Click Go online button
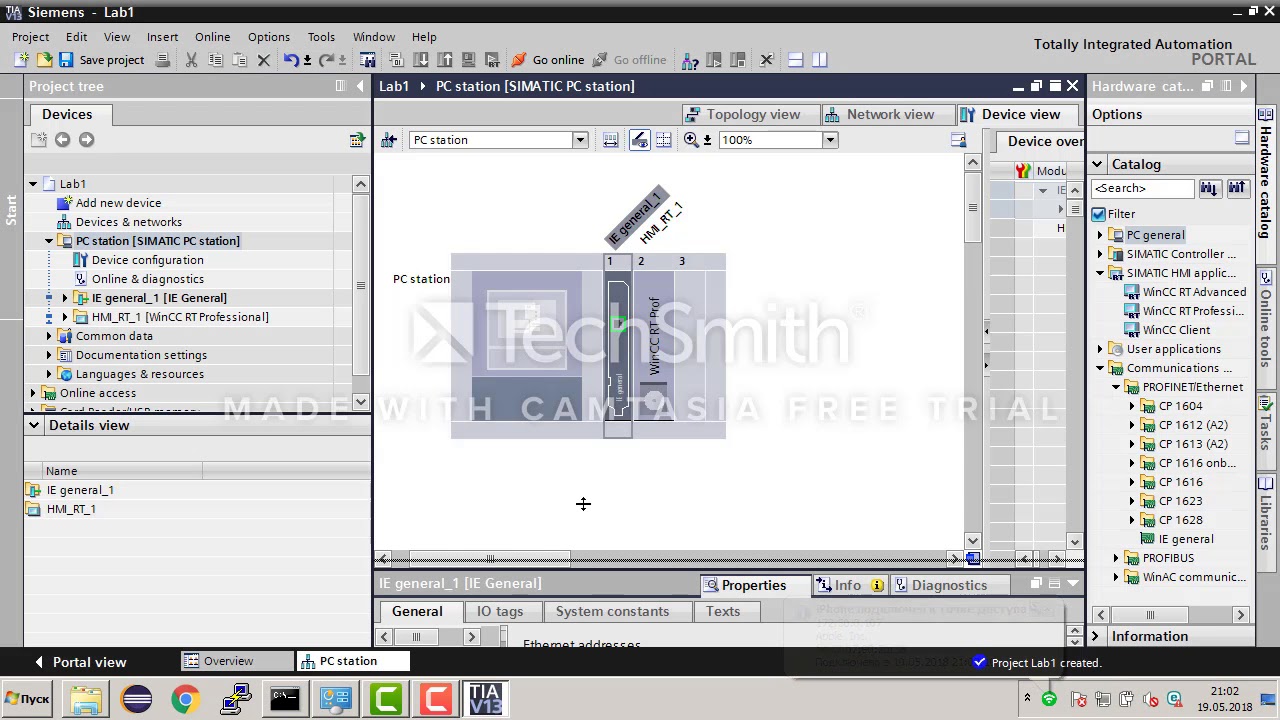This screenshot has width=1280, height=720. click(548, 60)
